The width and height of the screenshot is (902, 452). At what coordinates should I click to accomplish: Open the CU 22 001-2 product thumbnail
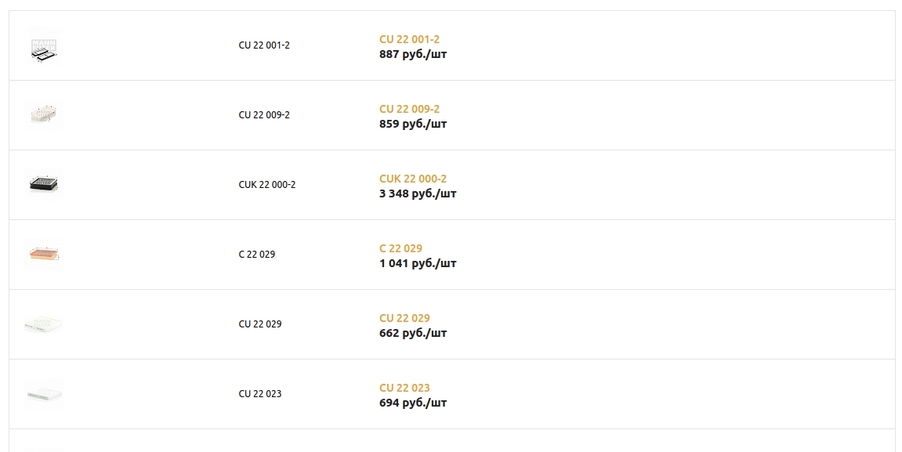tap(44, 45)
